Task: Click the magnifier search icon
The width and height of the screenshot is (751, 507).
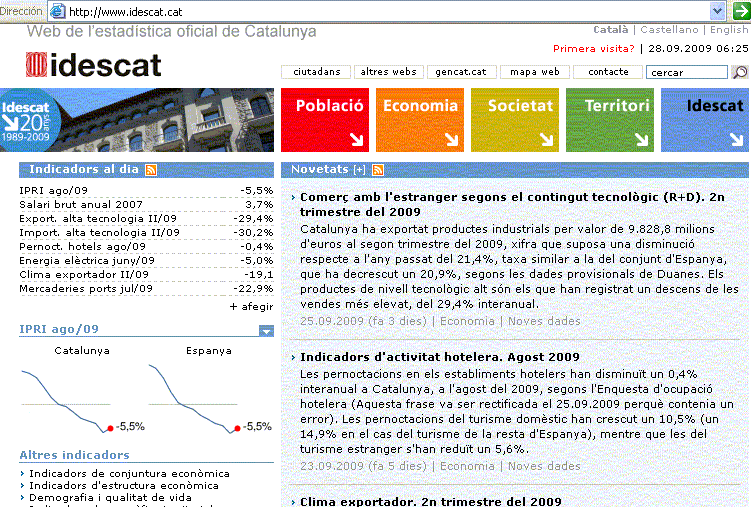Action: coord(740,72)
